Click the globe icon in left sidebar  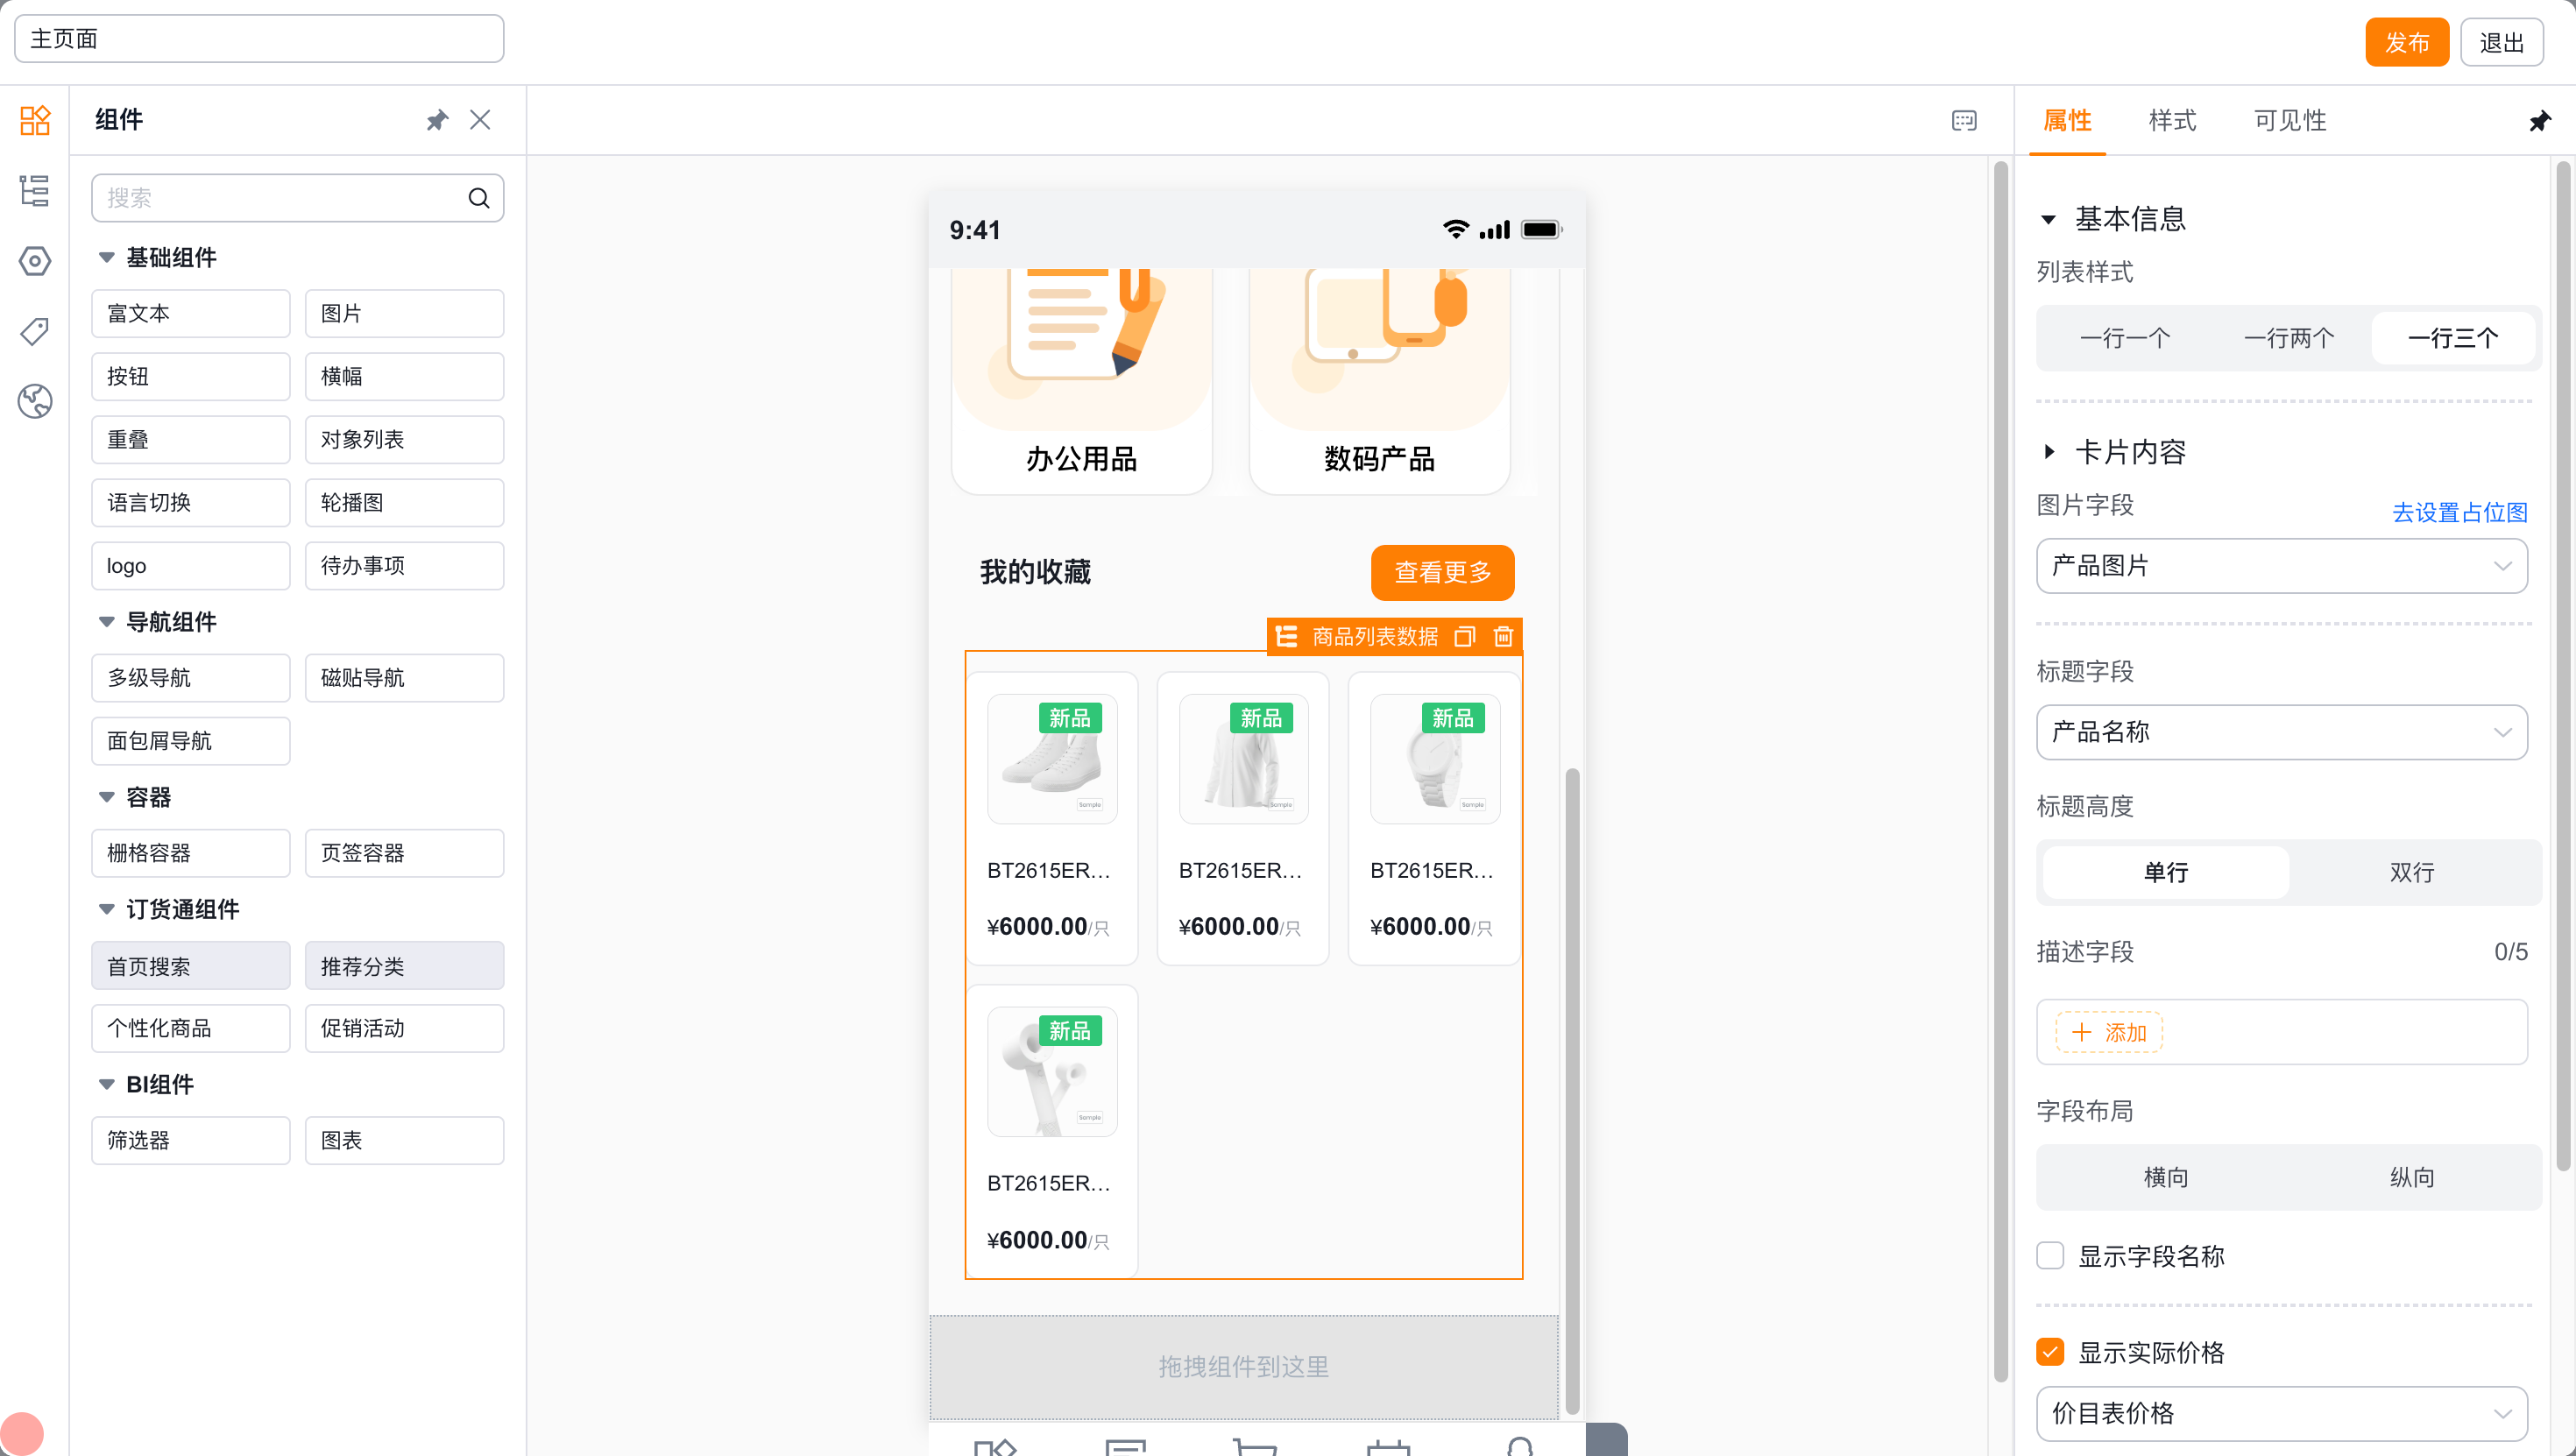pyautogui.click(x=35, y=401)
